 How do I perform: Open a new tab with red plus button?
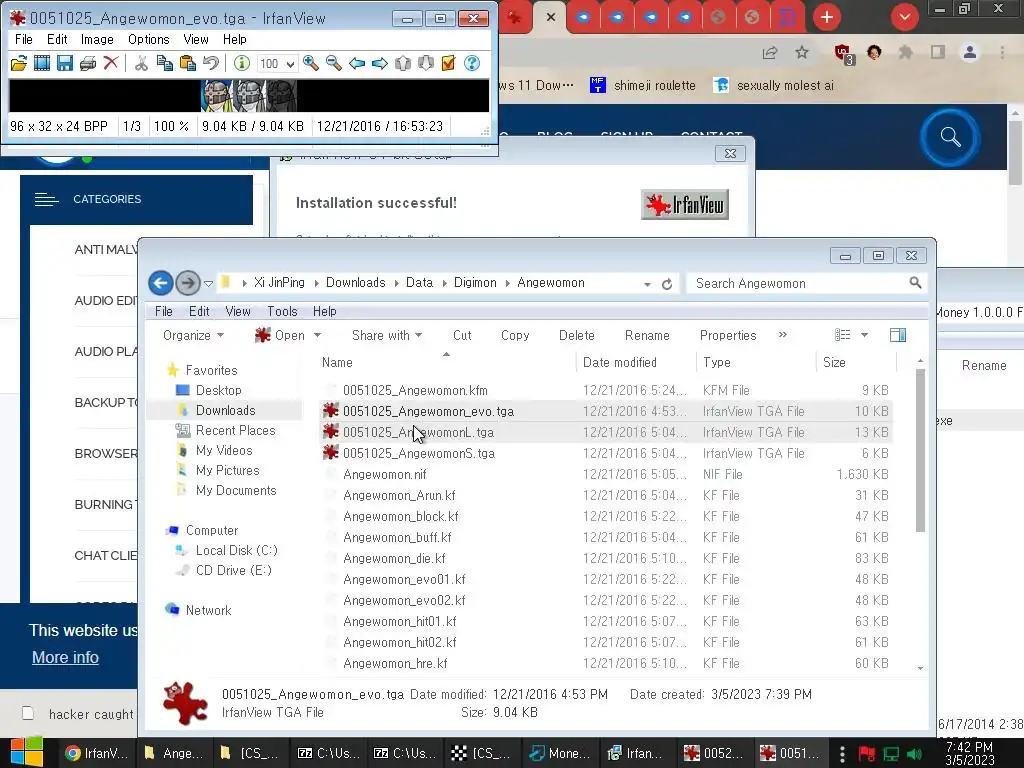827,17
